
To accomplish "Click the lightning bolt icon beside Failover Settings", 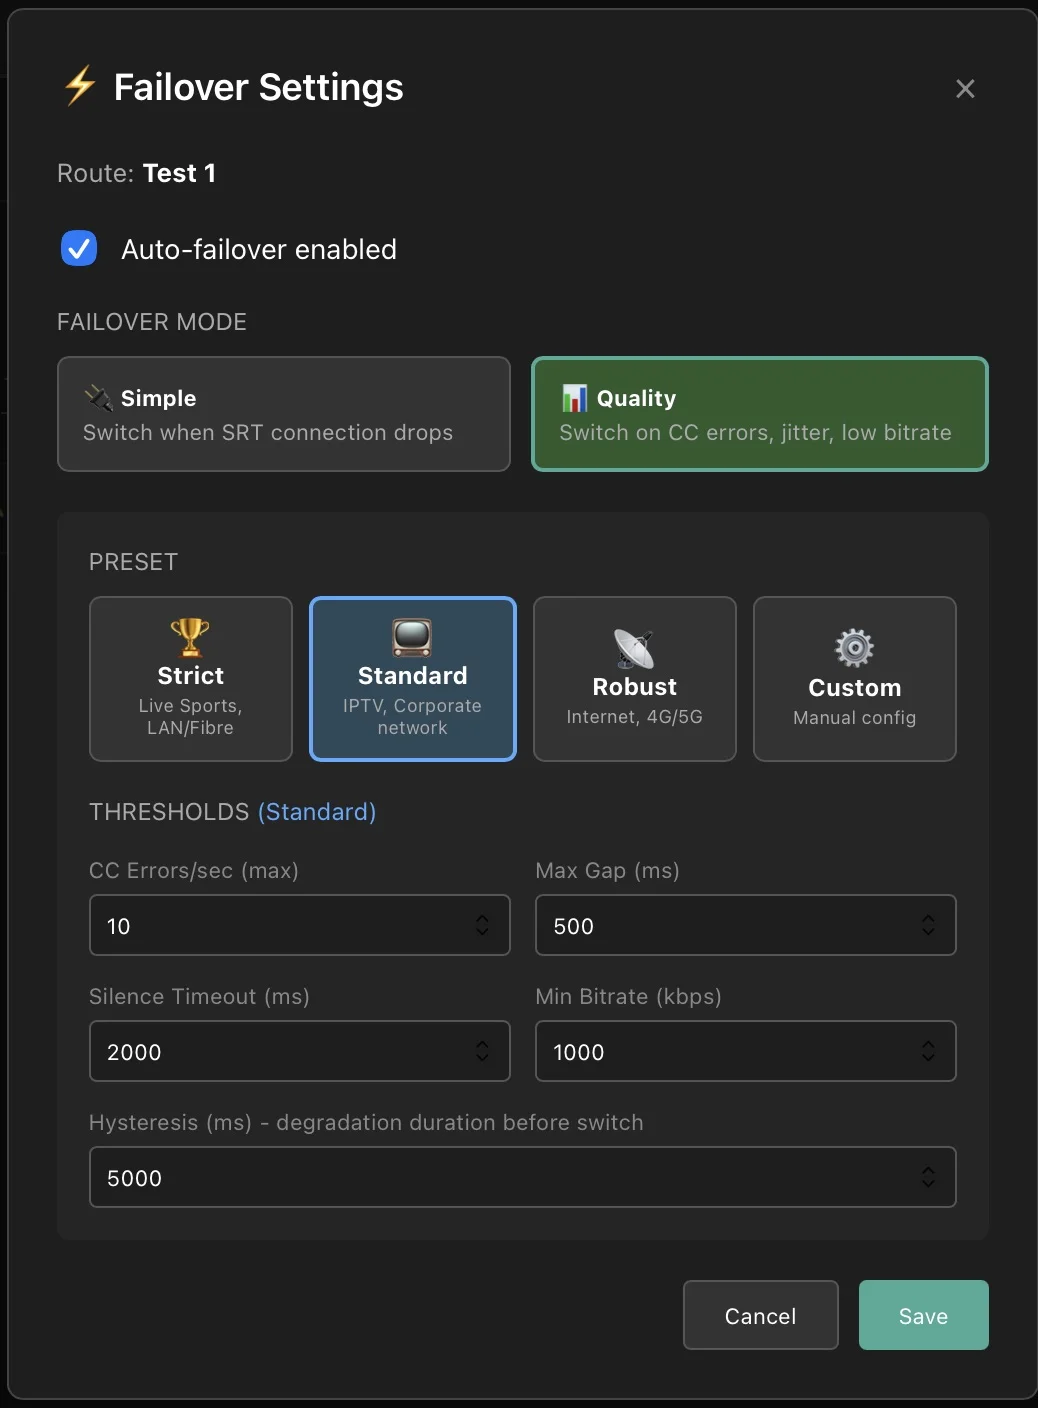I will [79, 87].
